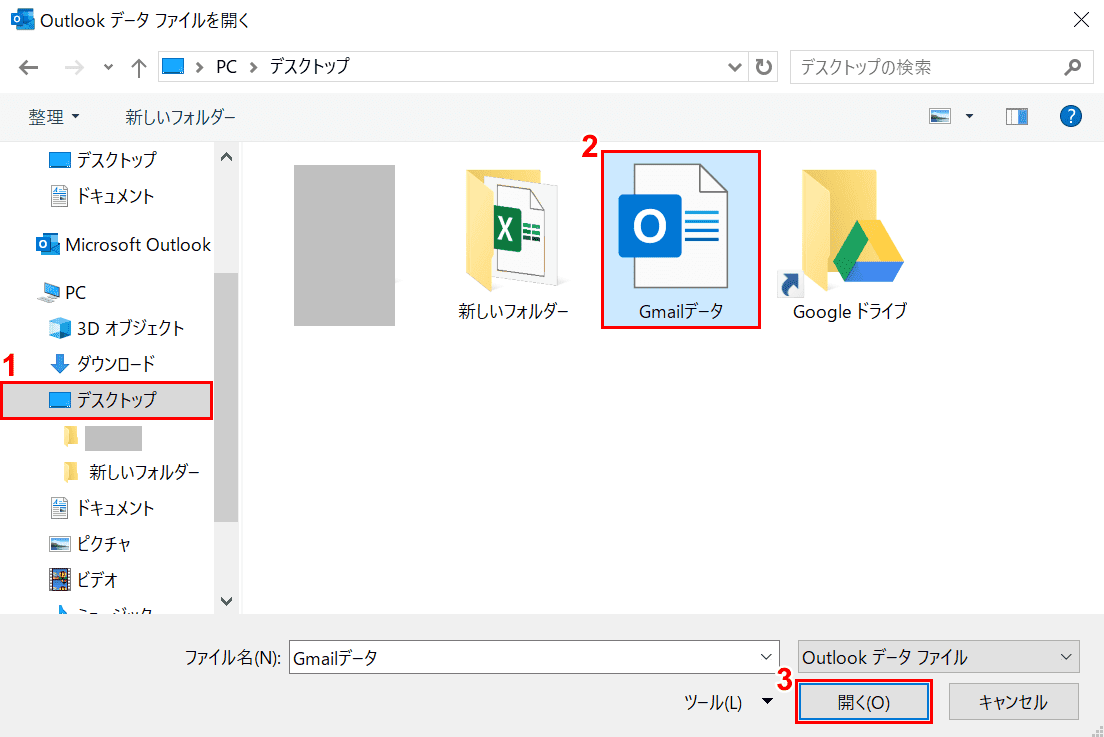The image size is (1104, 737).
Task: Open the 整理 menu
Action: coord(54,117)
